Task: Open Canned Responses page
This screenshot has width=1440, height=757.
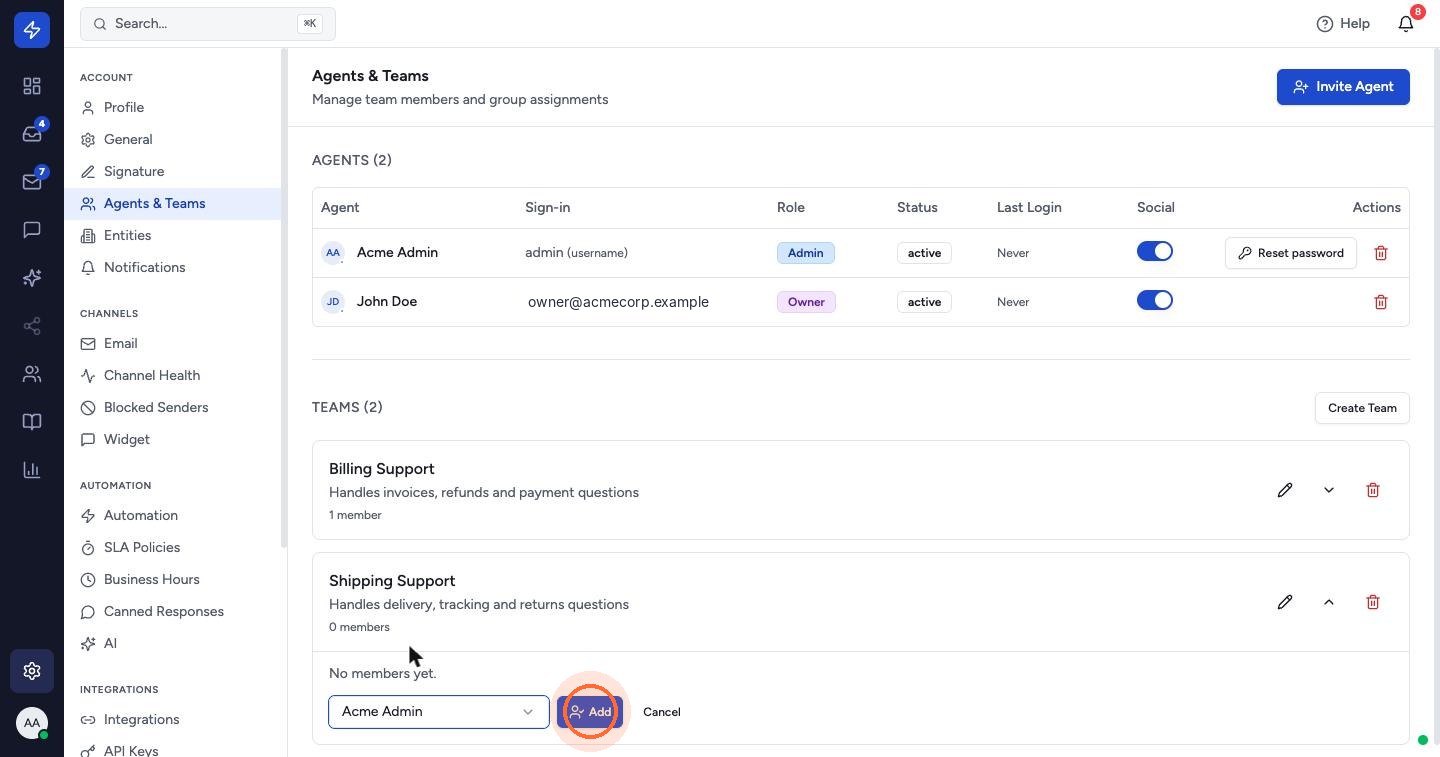Action: [x=172, y=611]
